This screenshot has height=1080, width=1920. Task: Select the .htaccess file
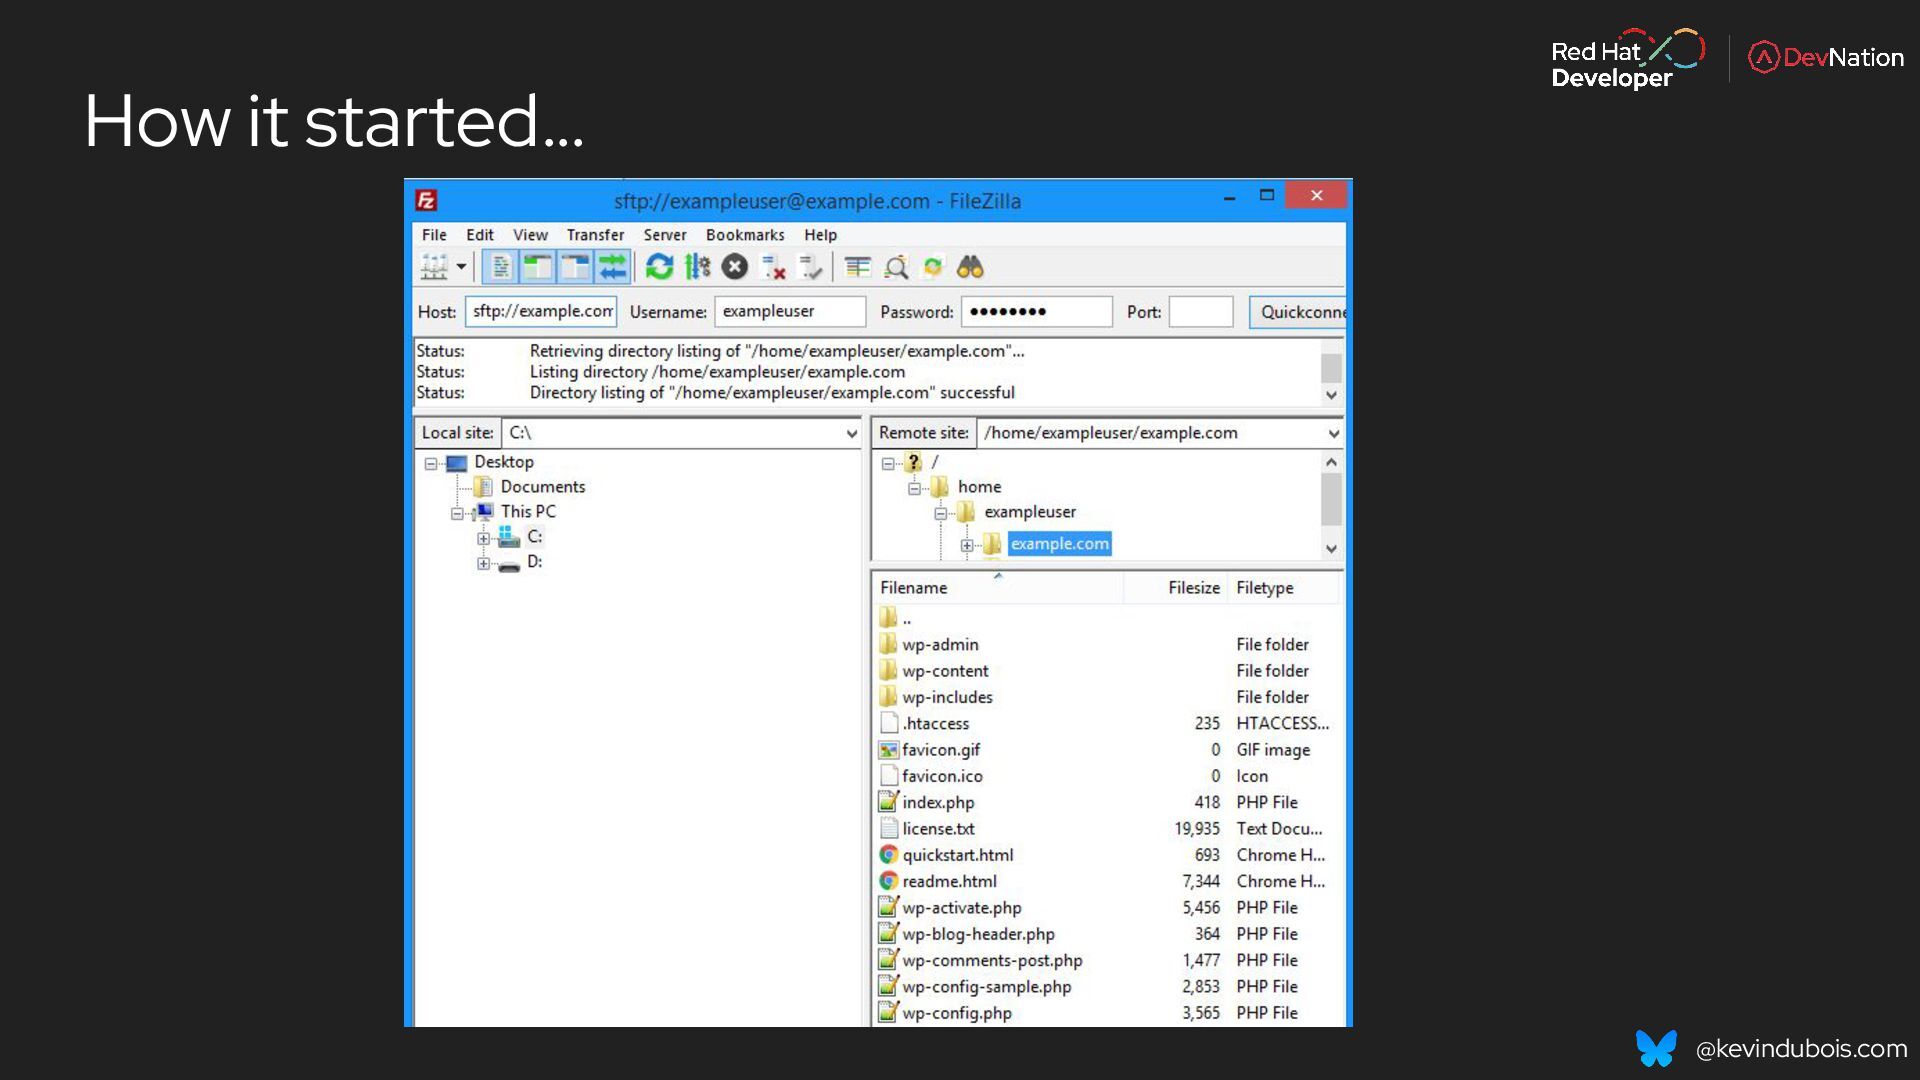pos(1107,723)
